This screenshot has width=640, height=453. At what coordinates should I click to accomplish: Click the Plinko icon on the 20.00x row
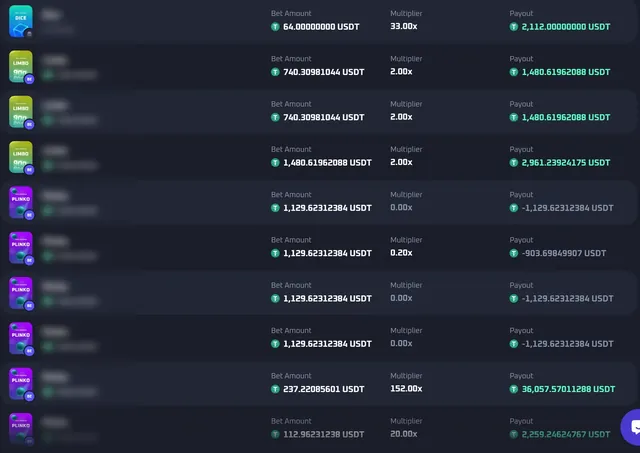(x=21, y=429)
